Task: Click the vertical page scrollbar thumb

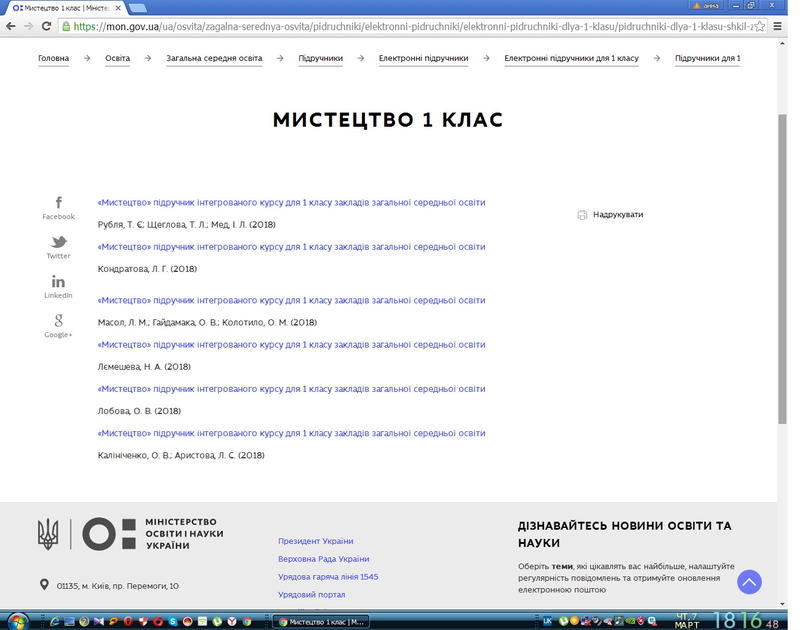Action: point(783,269)
